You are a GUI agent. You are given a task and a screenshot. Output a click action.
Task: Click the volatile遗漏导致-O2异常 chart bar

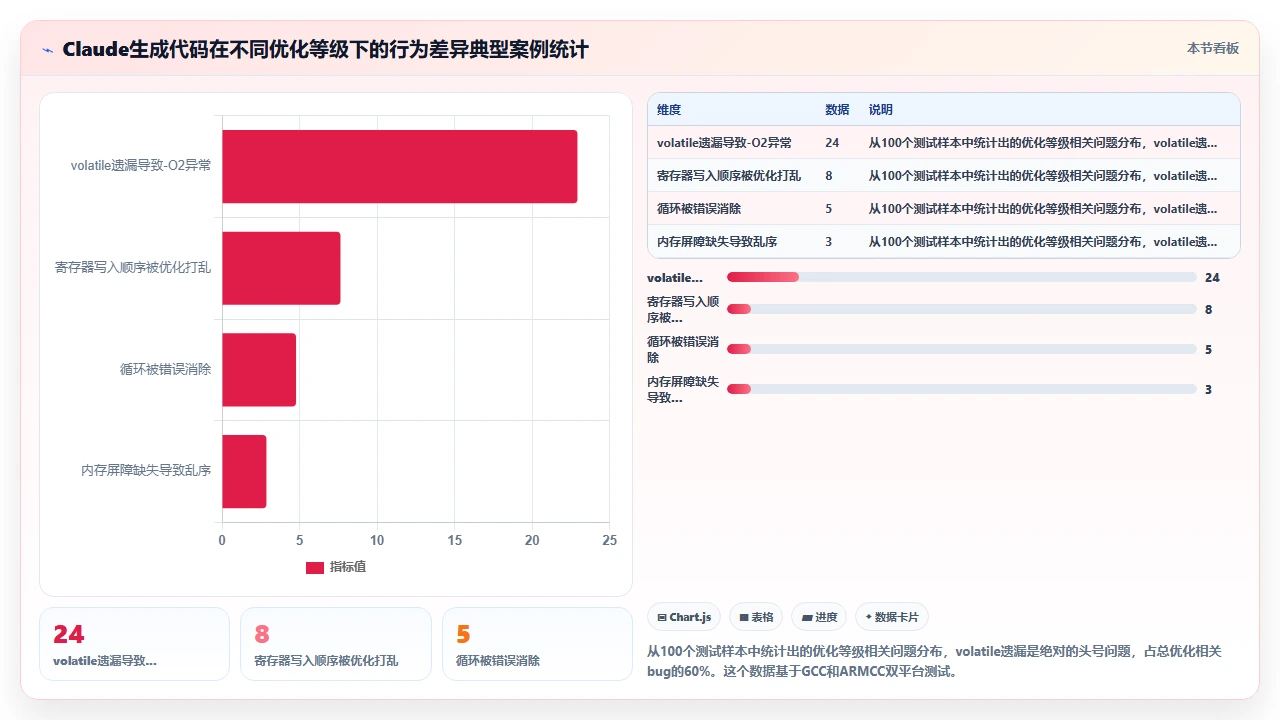[x=399, y=166]
